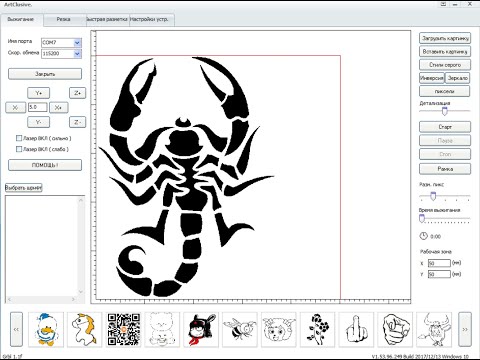This screenshot has width=480, height=360.
Task: Select the faint bear outline thumbnail
Action: pyautogui.click(x=162, y=329)
